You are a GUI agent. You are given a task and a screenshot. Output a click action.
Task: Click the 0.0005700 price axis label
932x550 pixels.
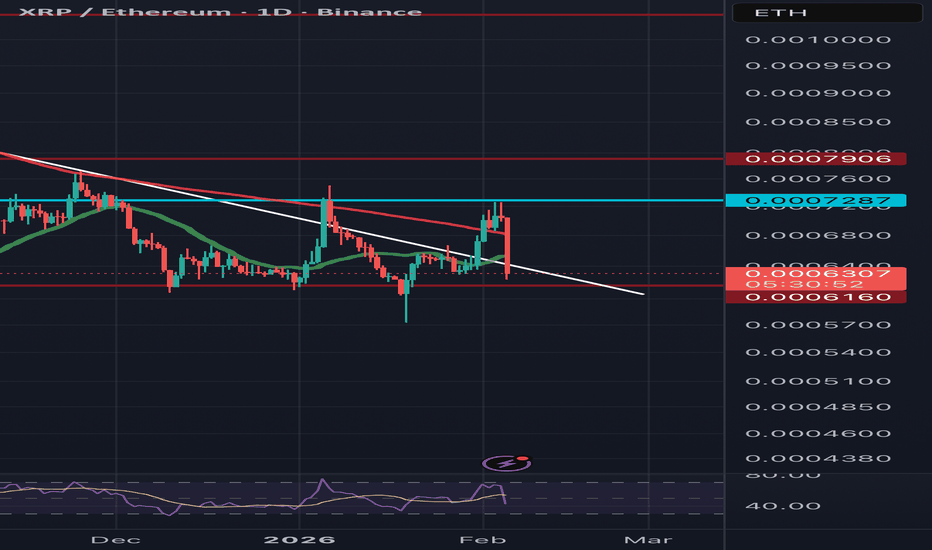point(818,325)
